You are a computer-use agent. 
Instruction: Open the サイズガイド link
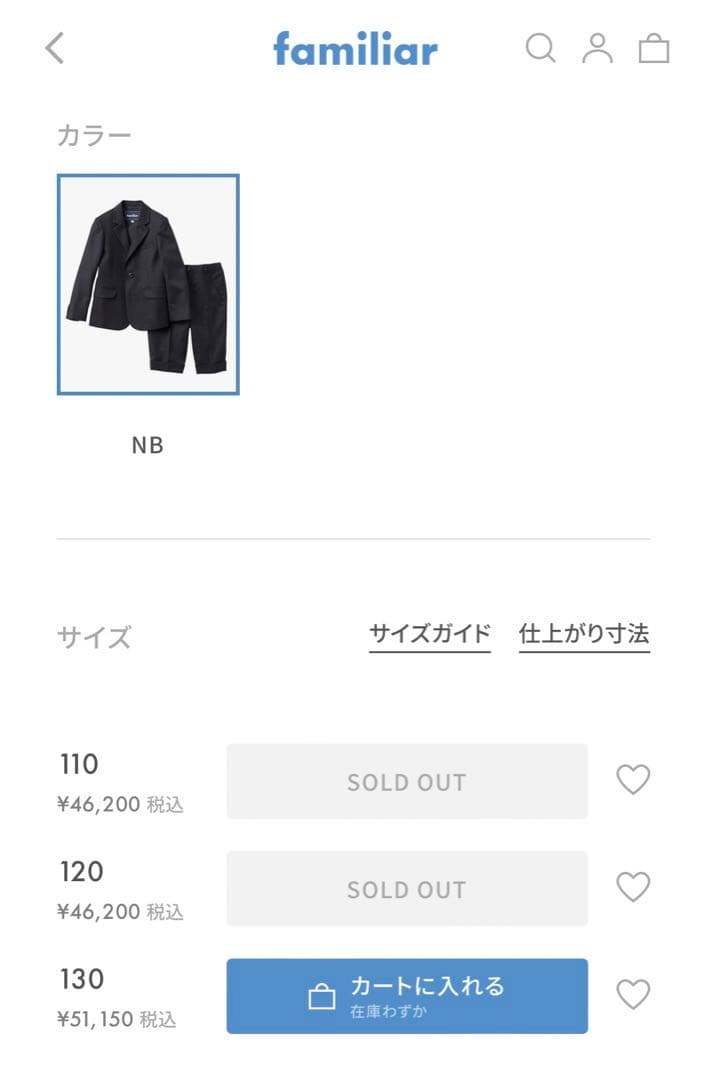(x=429, y=634)
